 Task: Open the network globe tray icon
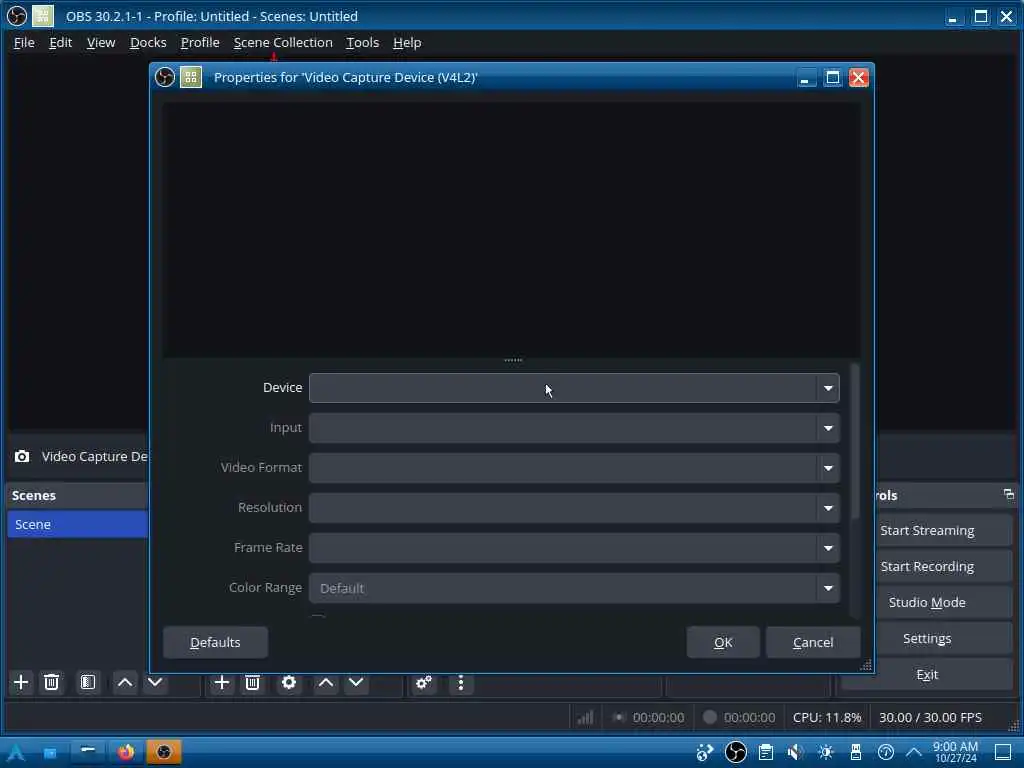[x=705, y=752]
